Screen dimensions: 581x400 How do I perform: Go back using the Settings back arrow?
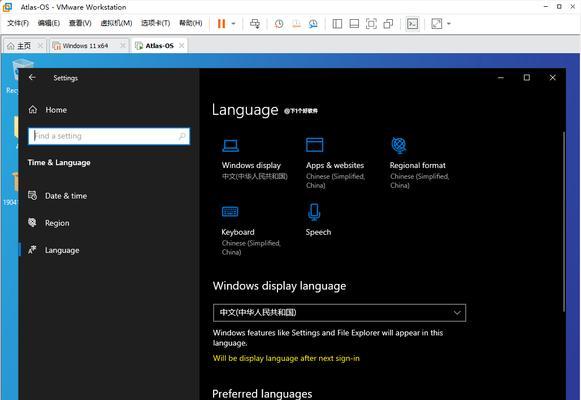pos(32,77)
